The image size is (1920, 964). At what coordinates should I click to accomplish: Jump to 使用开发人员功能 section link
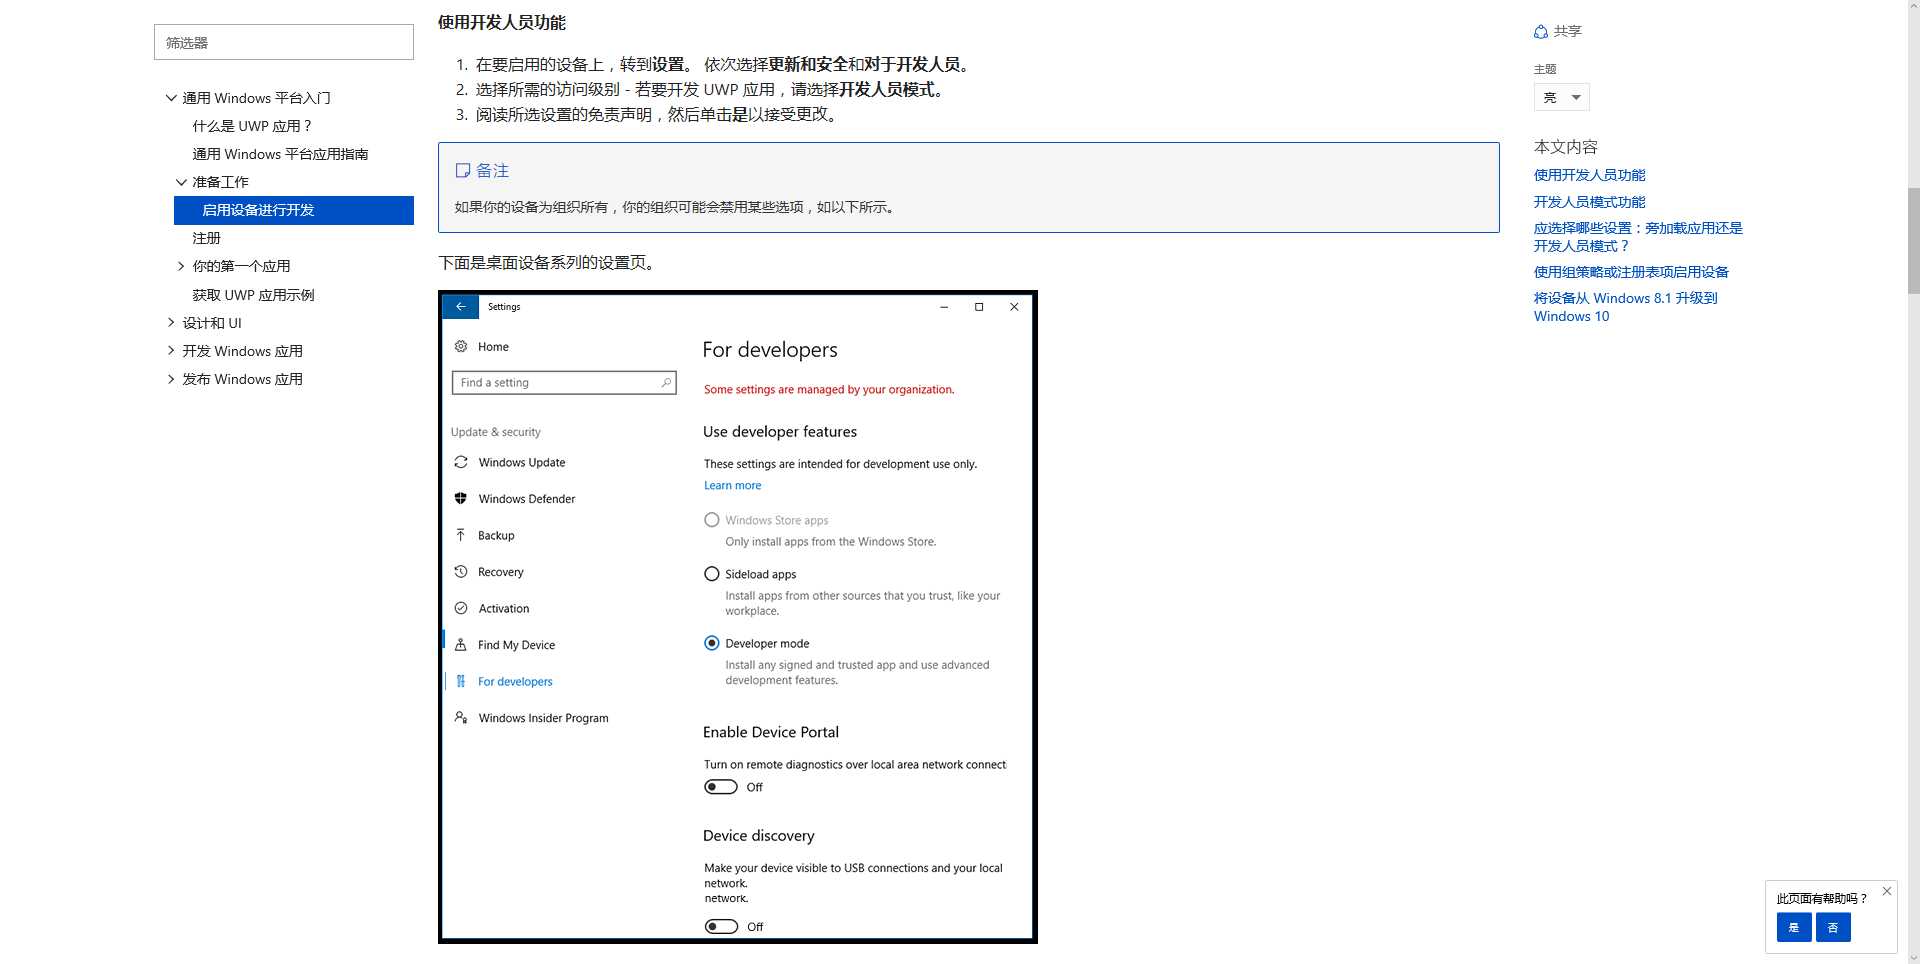tap(1589, 175)
